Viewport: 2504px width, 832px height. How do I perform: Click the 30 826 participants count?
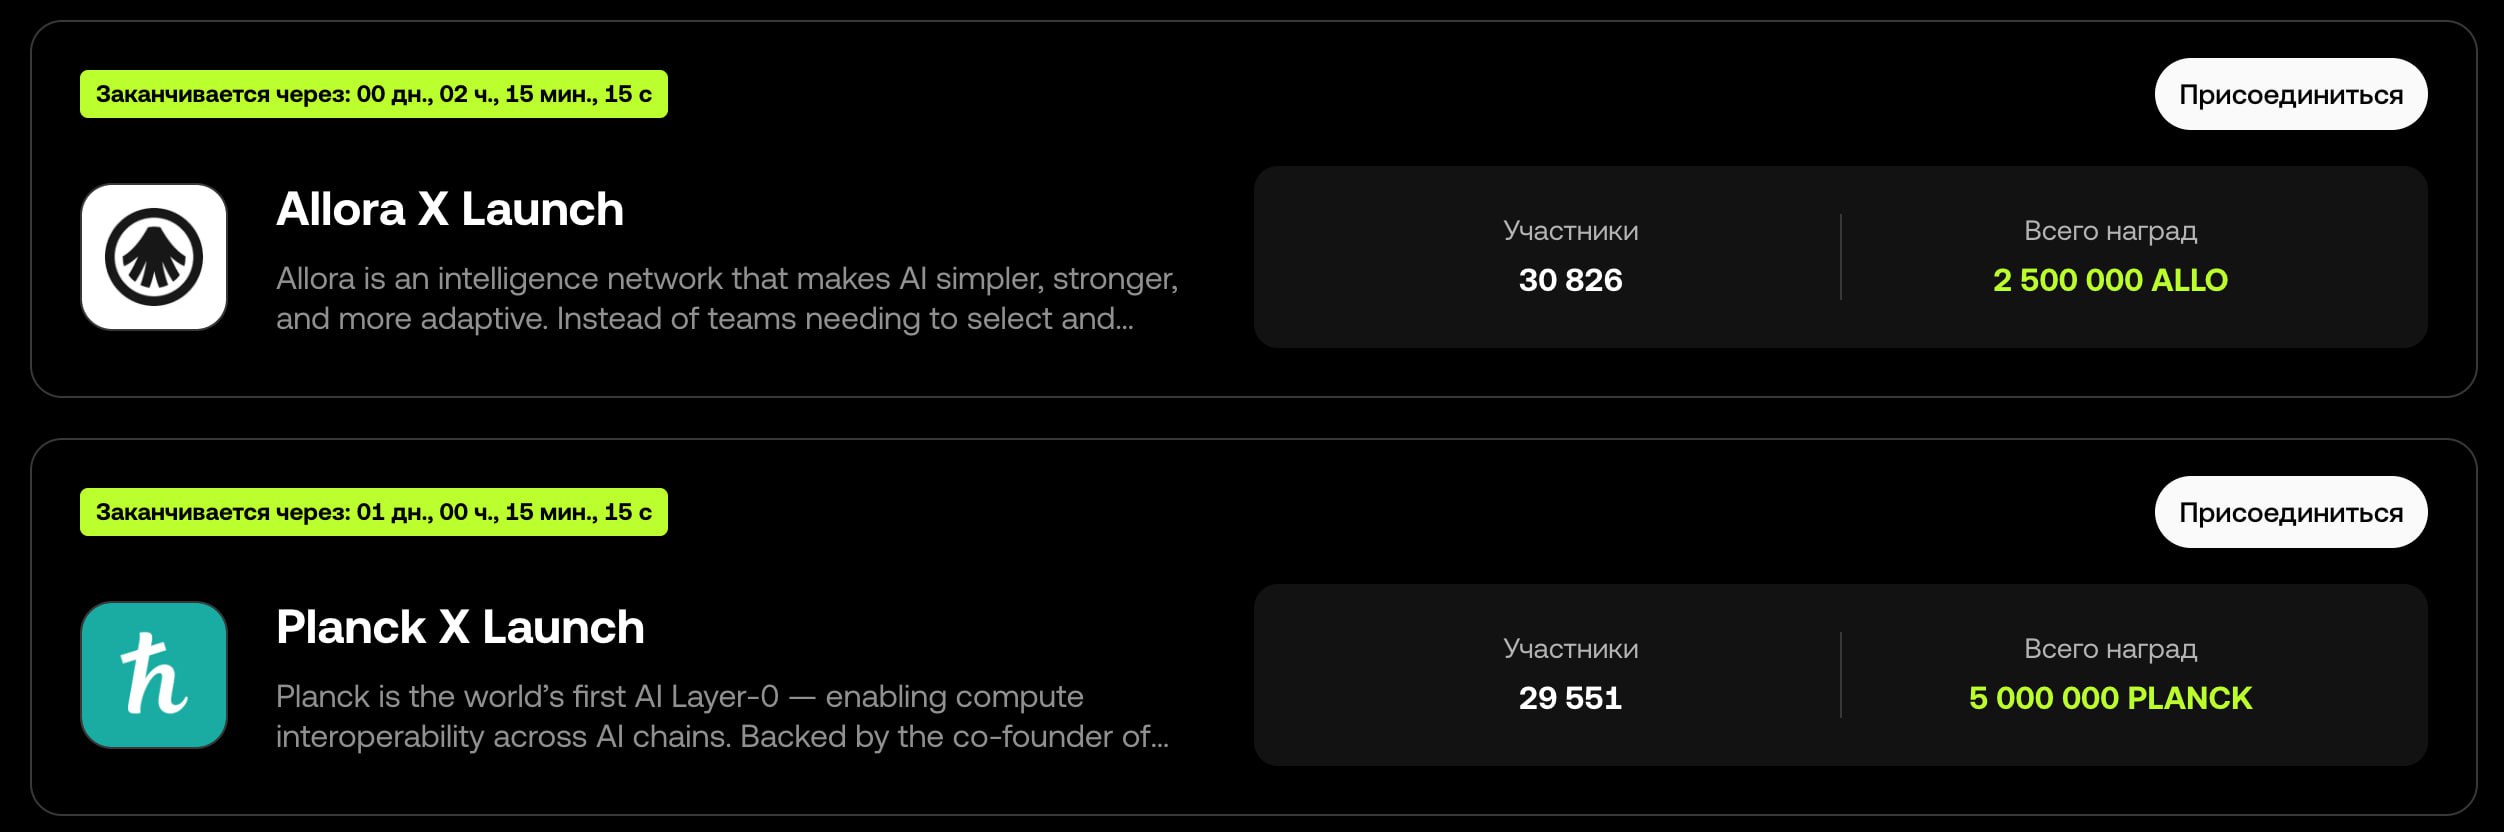point(1570,280)
